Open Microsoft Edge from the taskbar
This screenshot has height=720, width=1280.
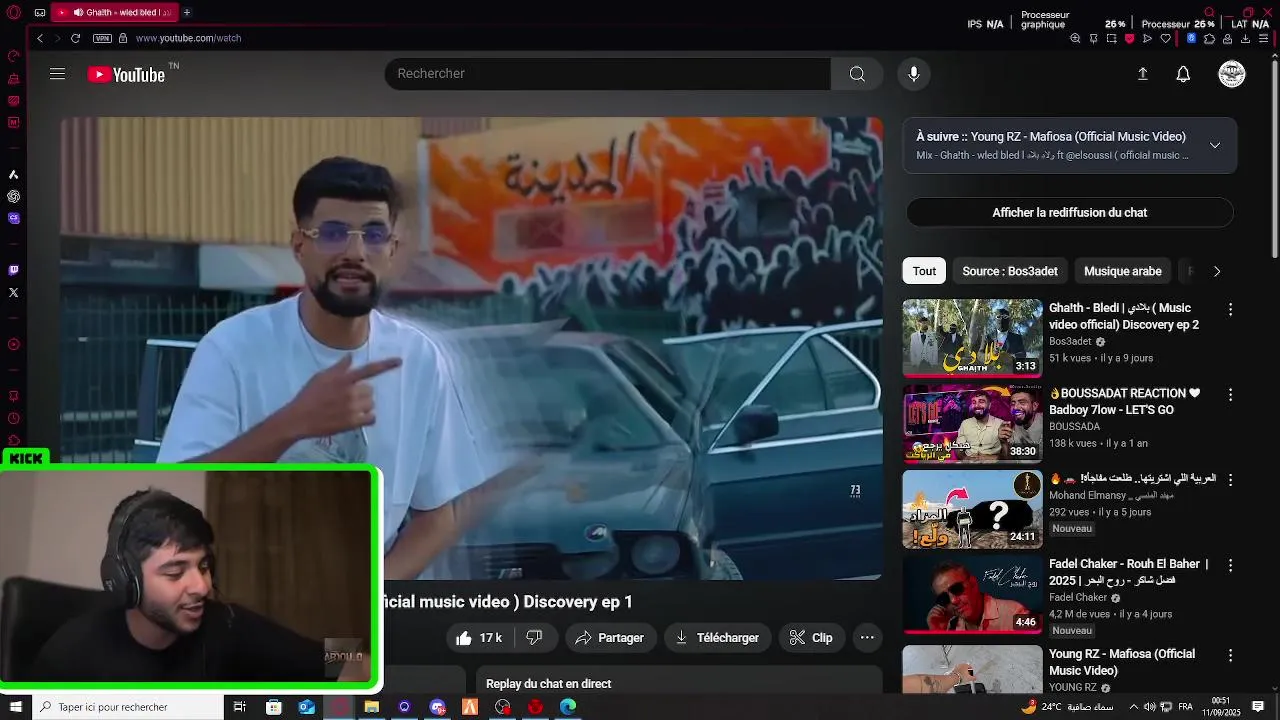568,707
